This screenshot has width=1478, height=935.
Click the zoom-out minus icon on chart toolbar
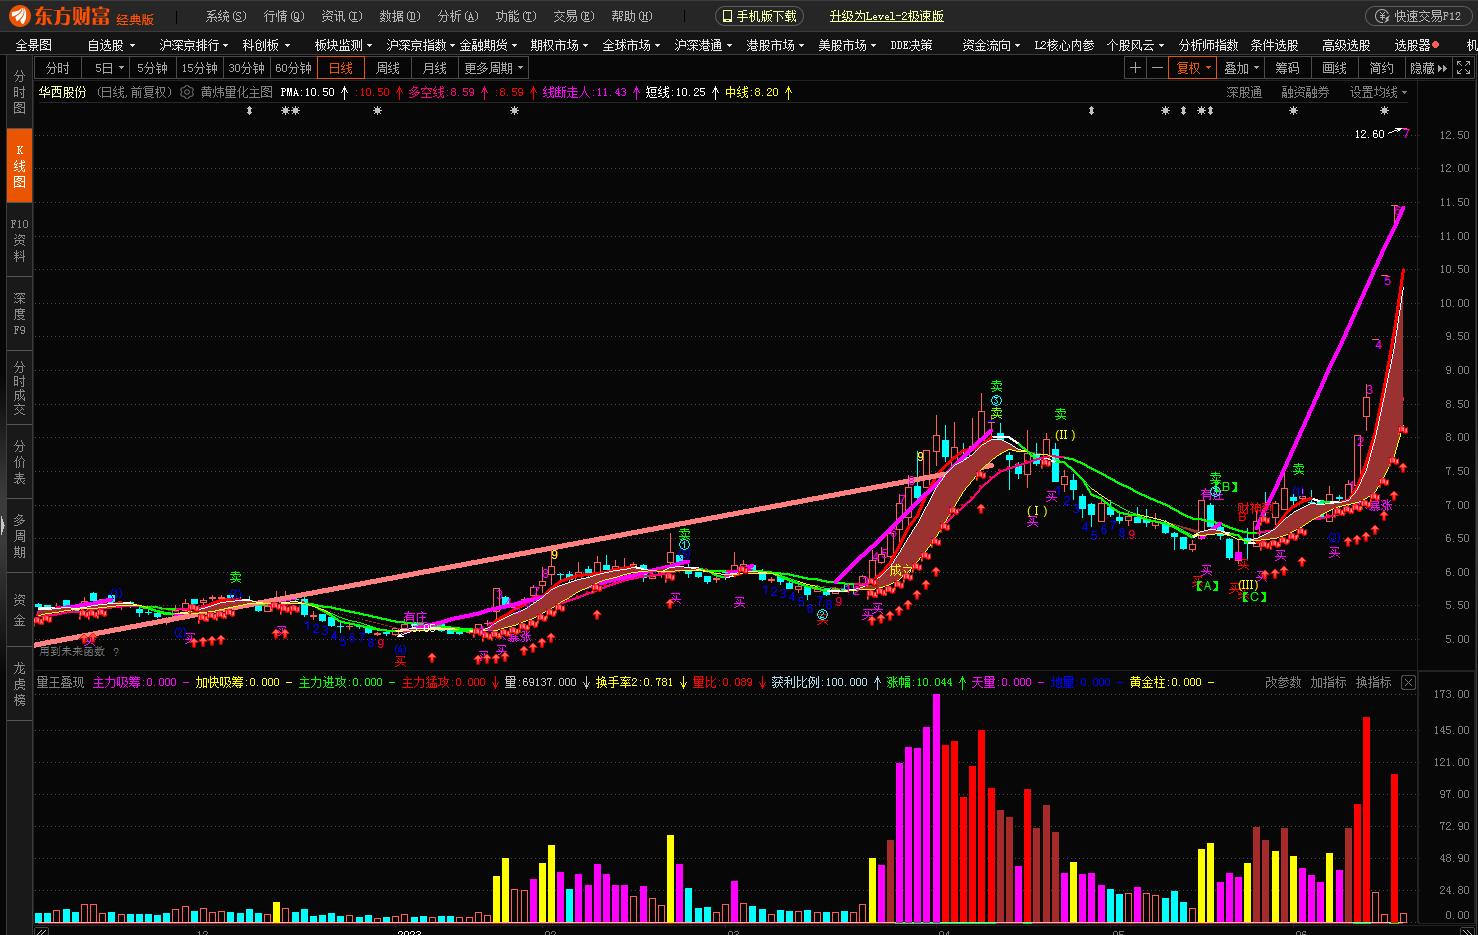[x=1157, y=68]
